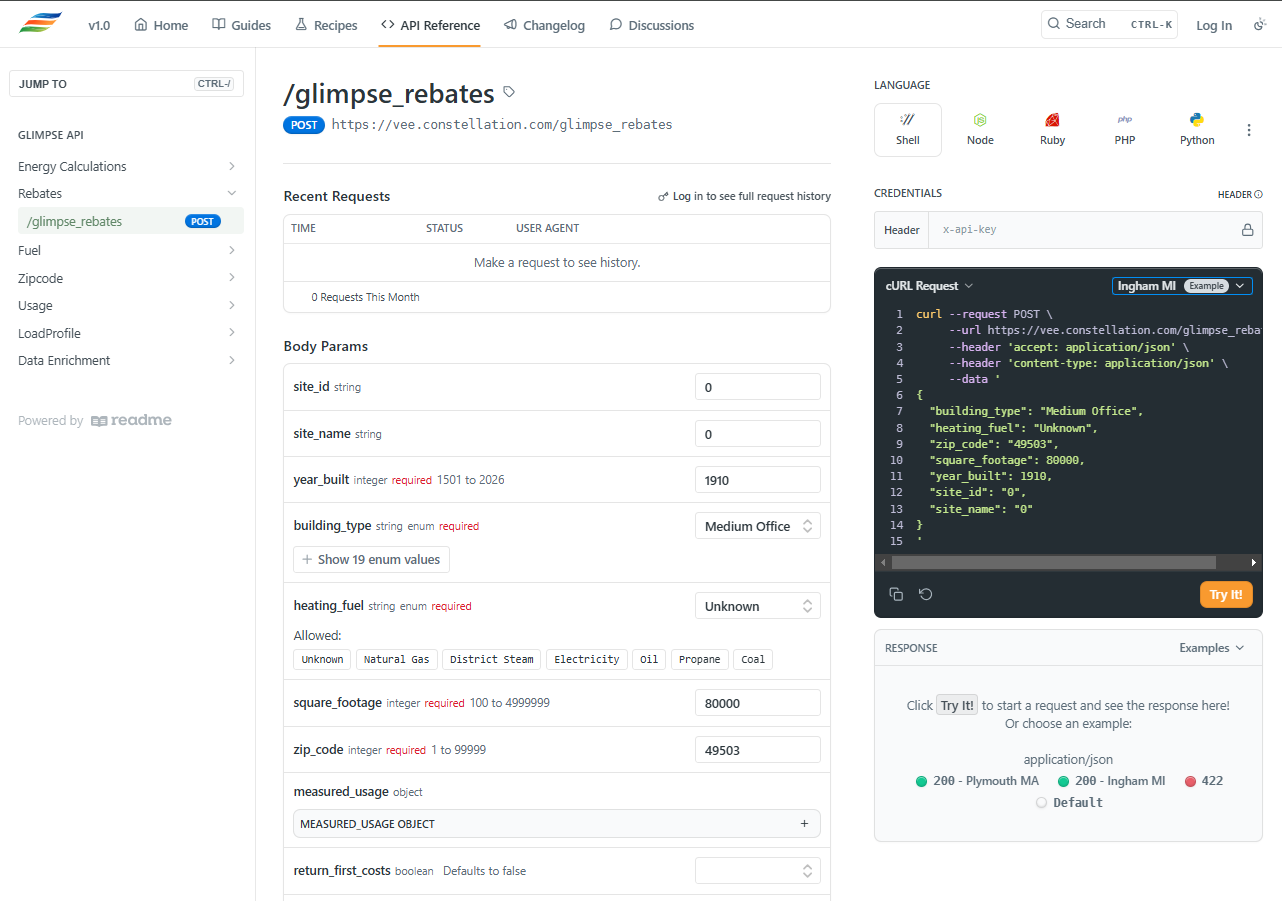Viewport: 1282px width, 901px height.
Task: Switch to the API Reference tab
Action: (x=430, y=25)
